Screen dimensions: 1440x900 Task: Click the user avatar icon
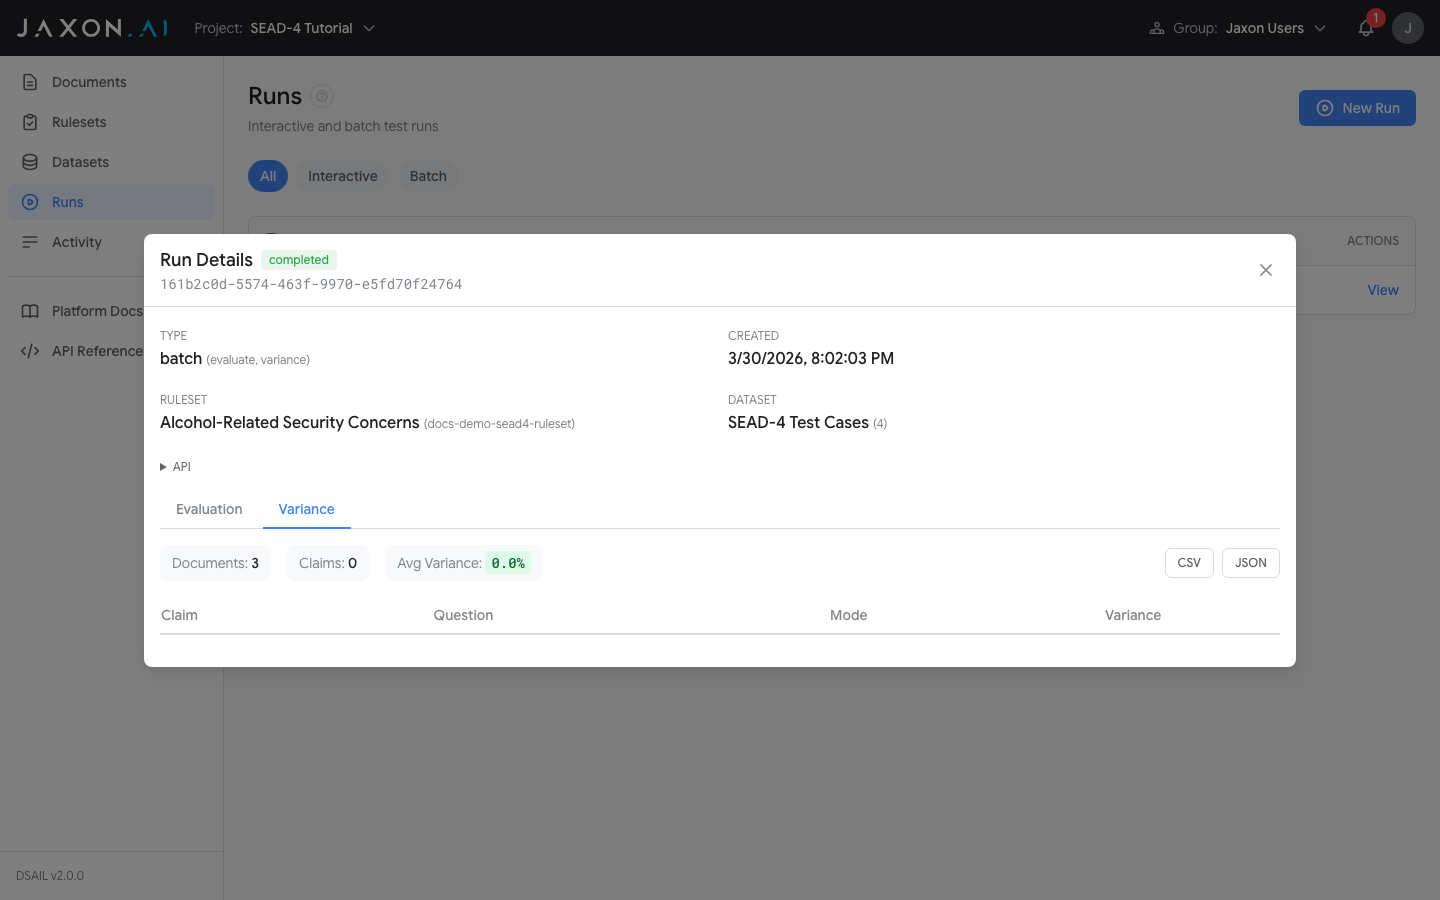[x=1407, y=28]
